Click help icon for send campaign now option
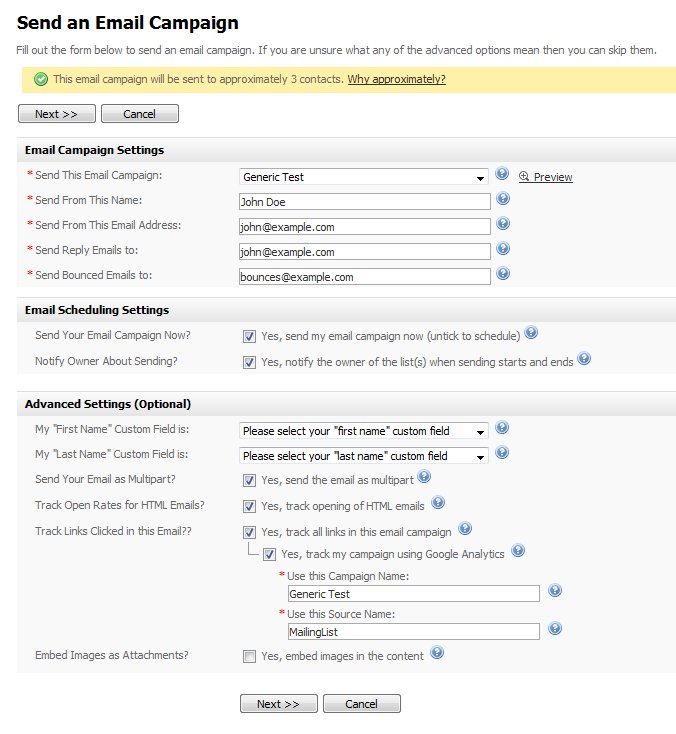This screenshot has width=676, height=734. pos(531,333)
